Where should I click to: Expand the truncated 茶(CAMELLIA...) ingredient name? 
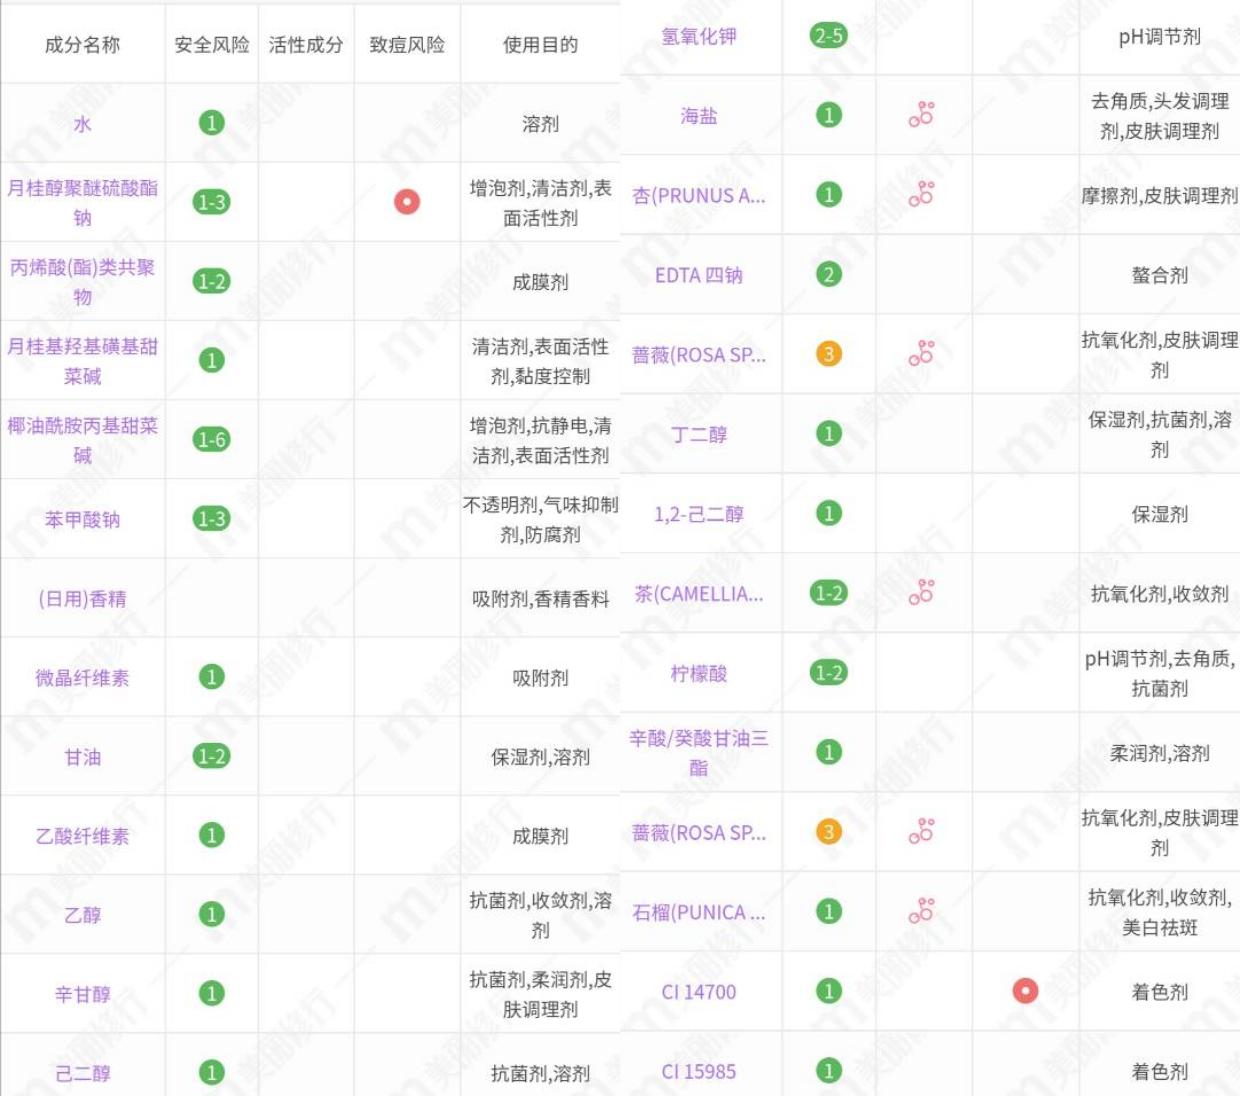[700, 593]
